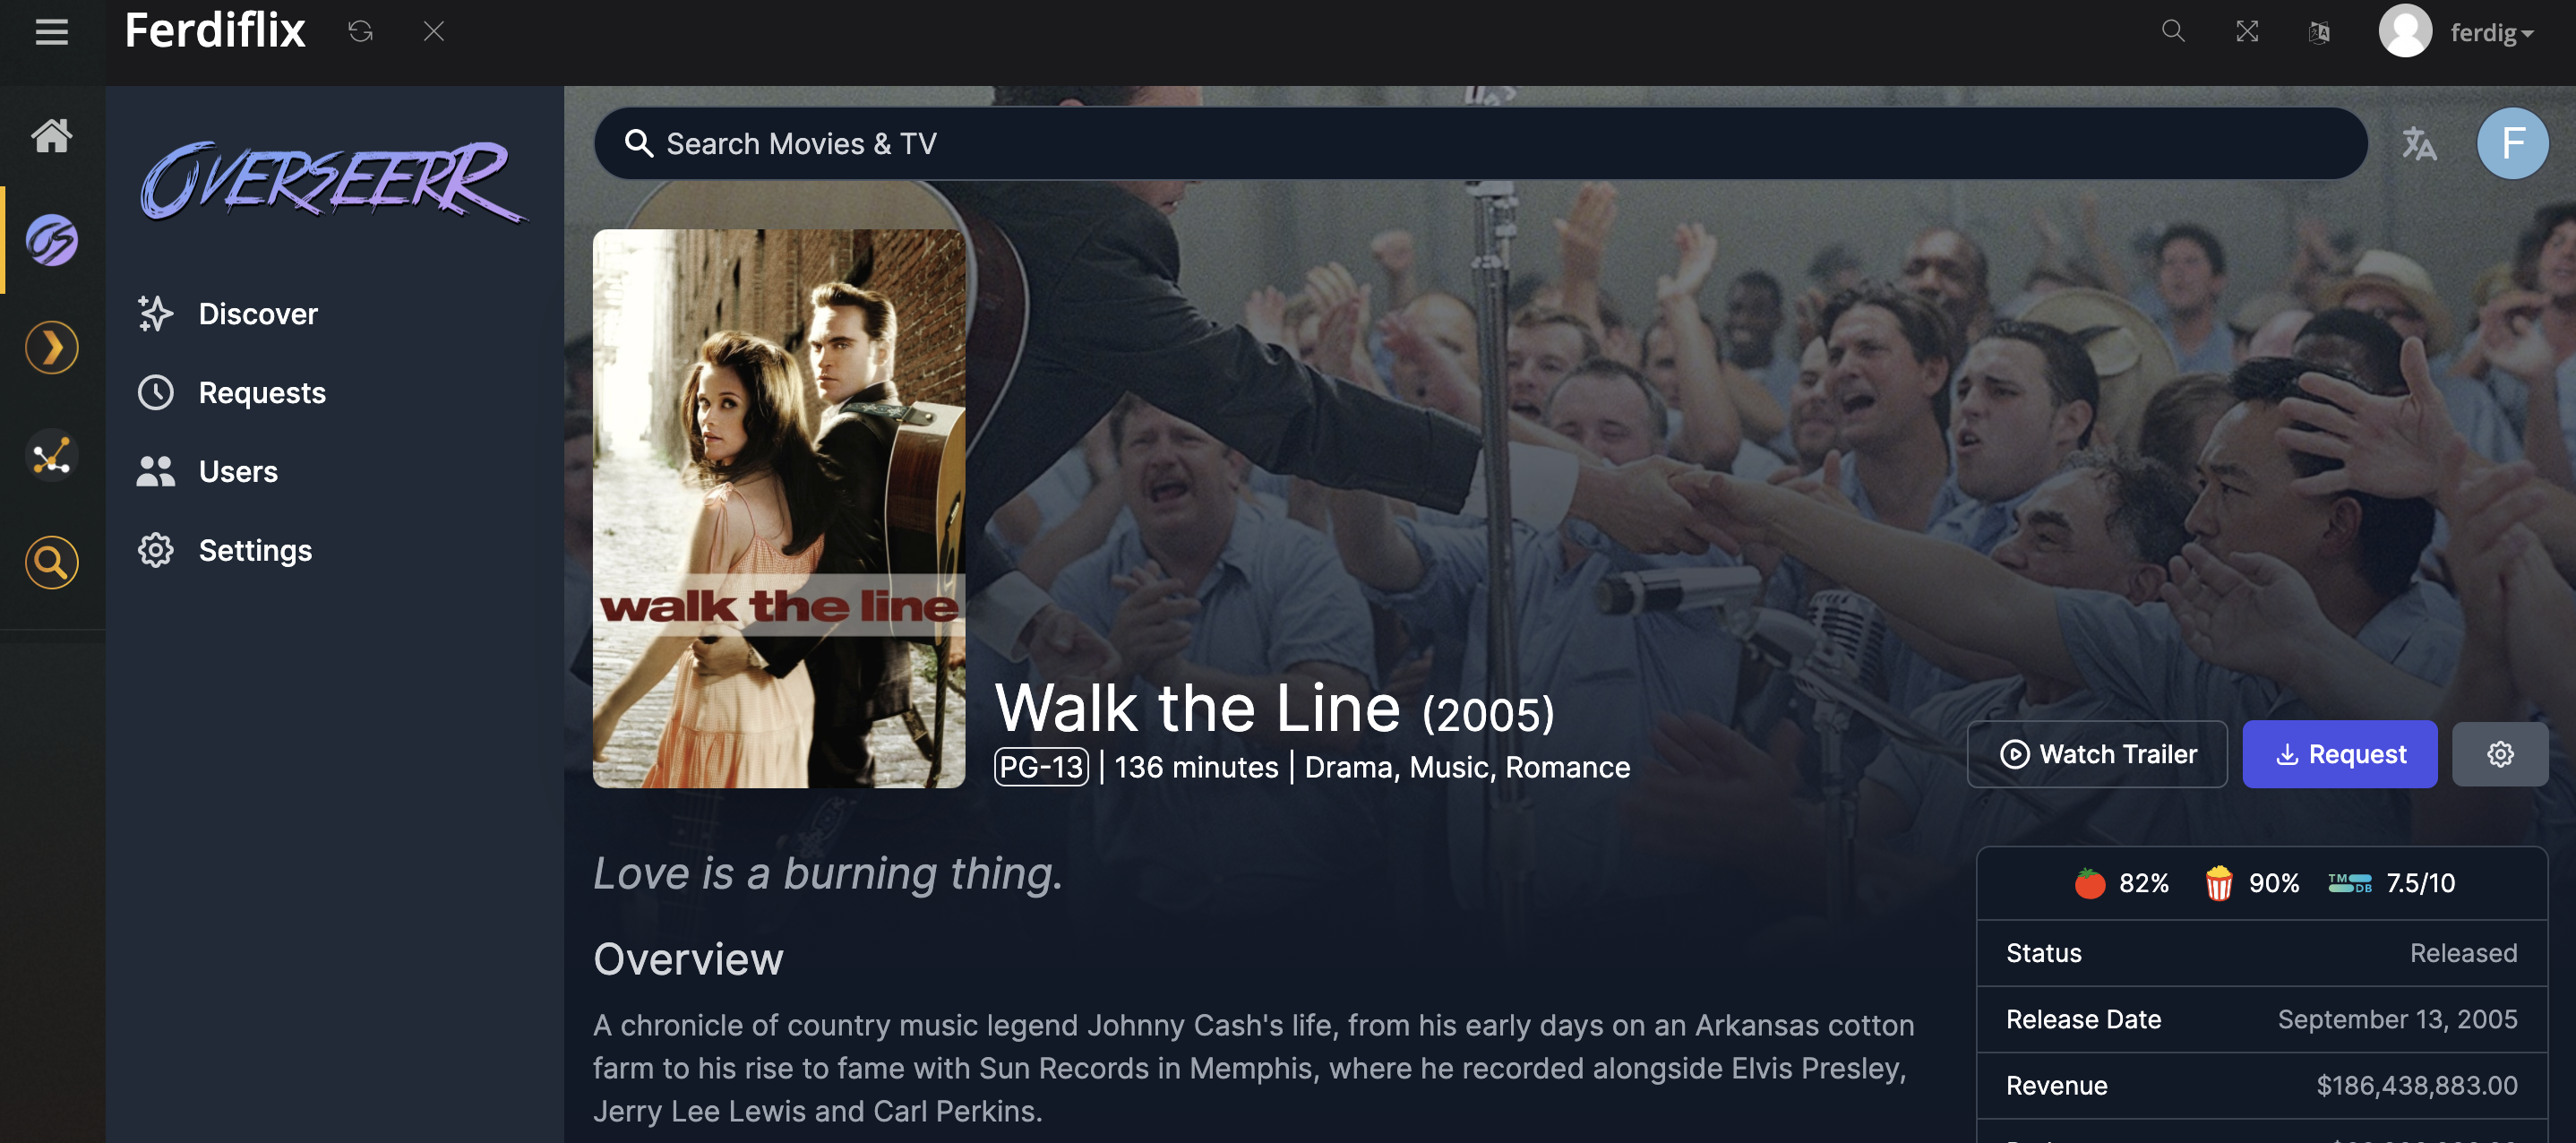Focus the Search Movies & TV field

pos(1480,143)
